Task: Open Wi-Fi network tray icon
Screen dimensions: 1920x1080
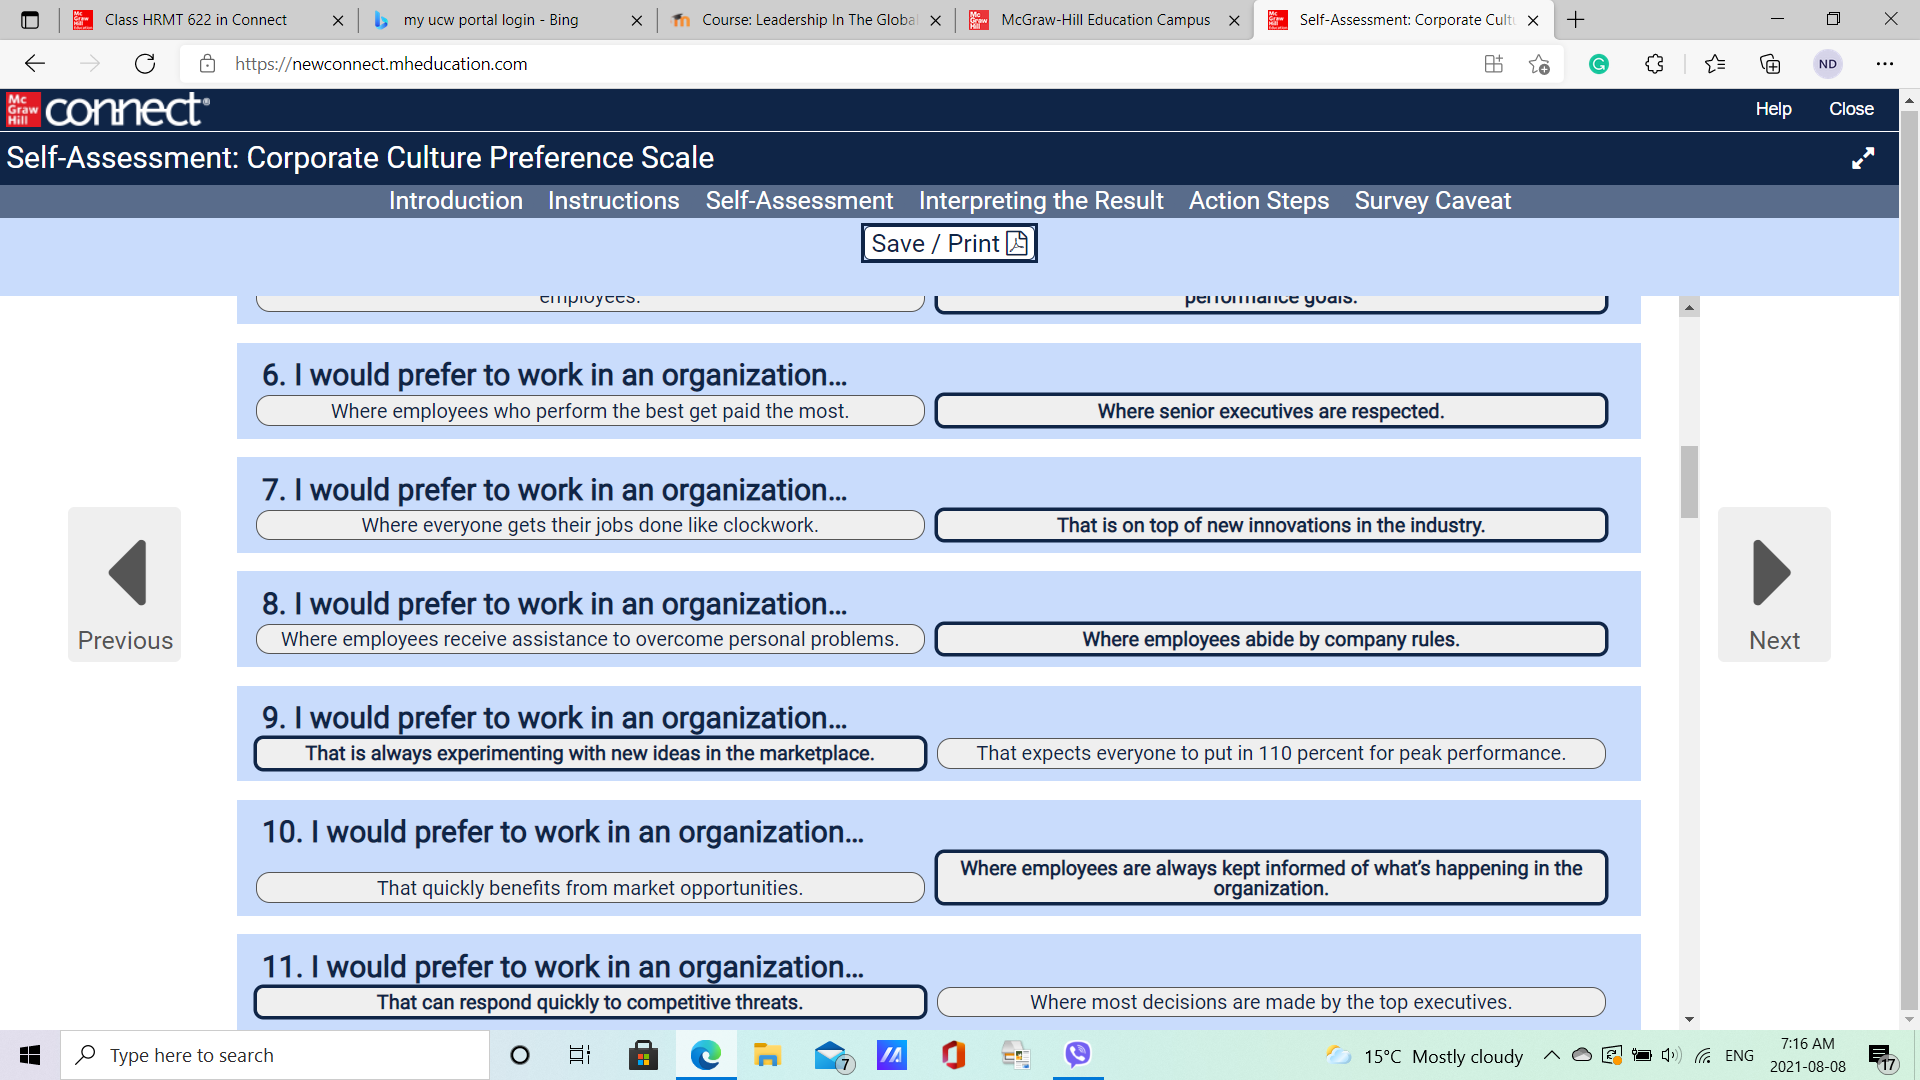Action: 1704,1055
